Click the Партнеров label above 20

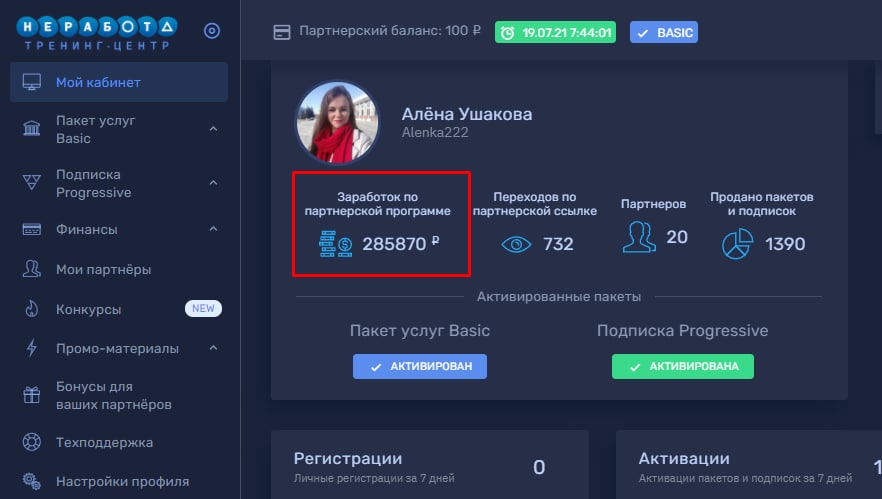654,204
